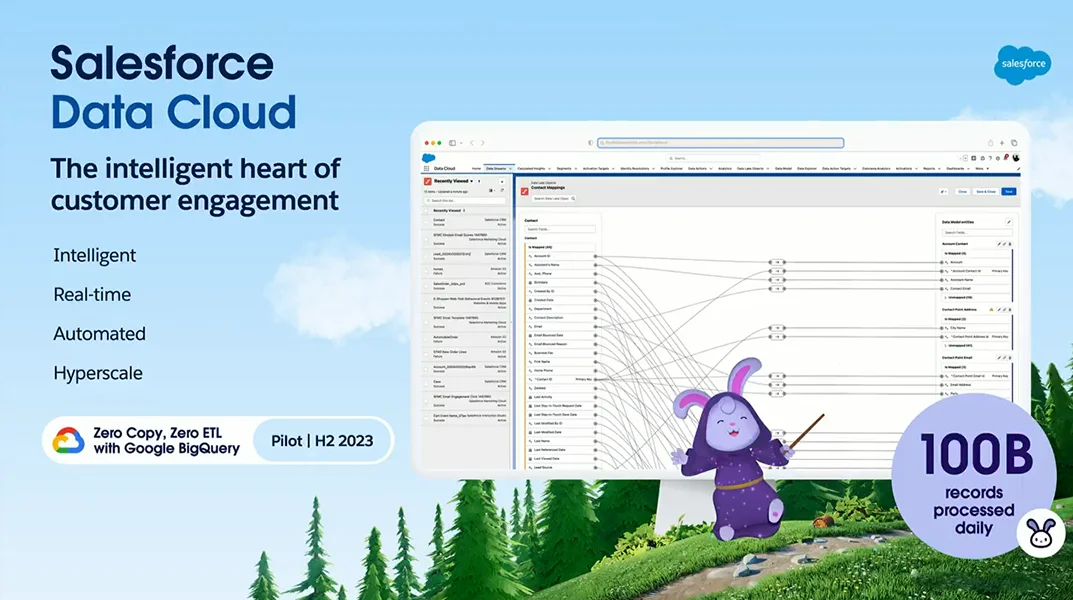Click the Recently Viewed list icon
Screen dimensions: 1073x600
(x=427, y=182)
